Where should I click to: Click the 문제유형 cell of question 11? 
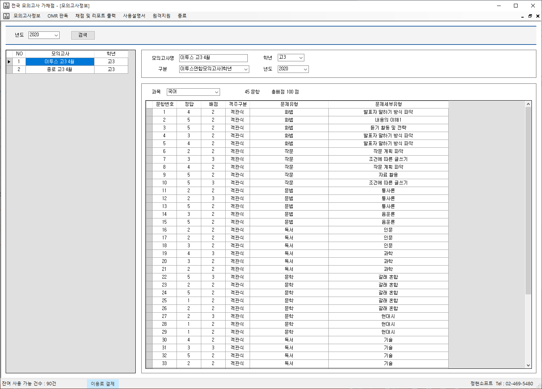(x=289, y=191)
